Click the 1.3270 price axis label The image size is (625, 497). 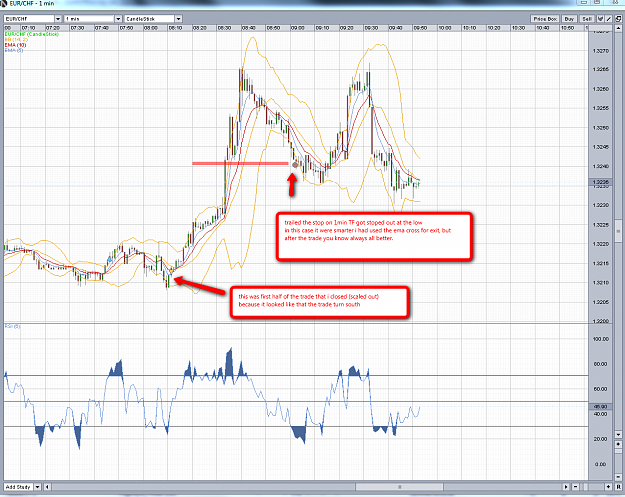(x=601, y=51)
